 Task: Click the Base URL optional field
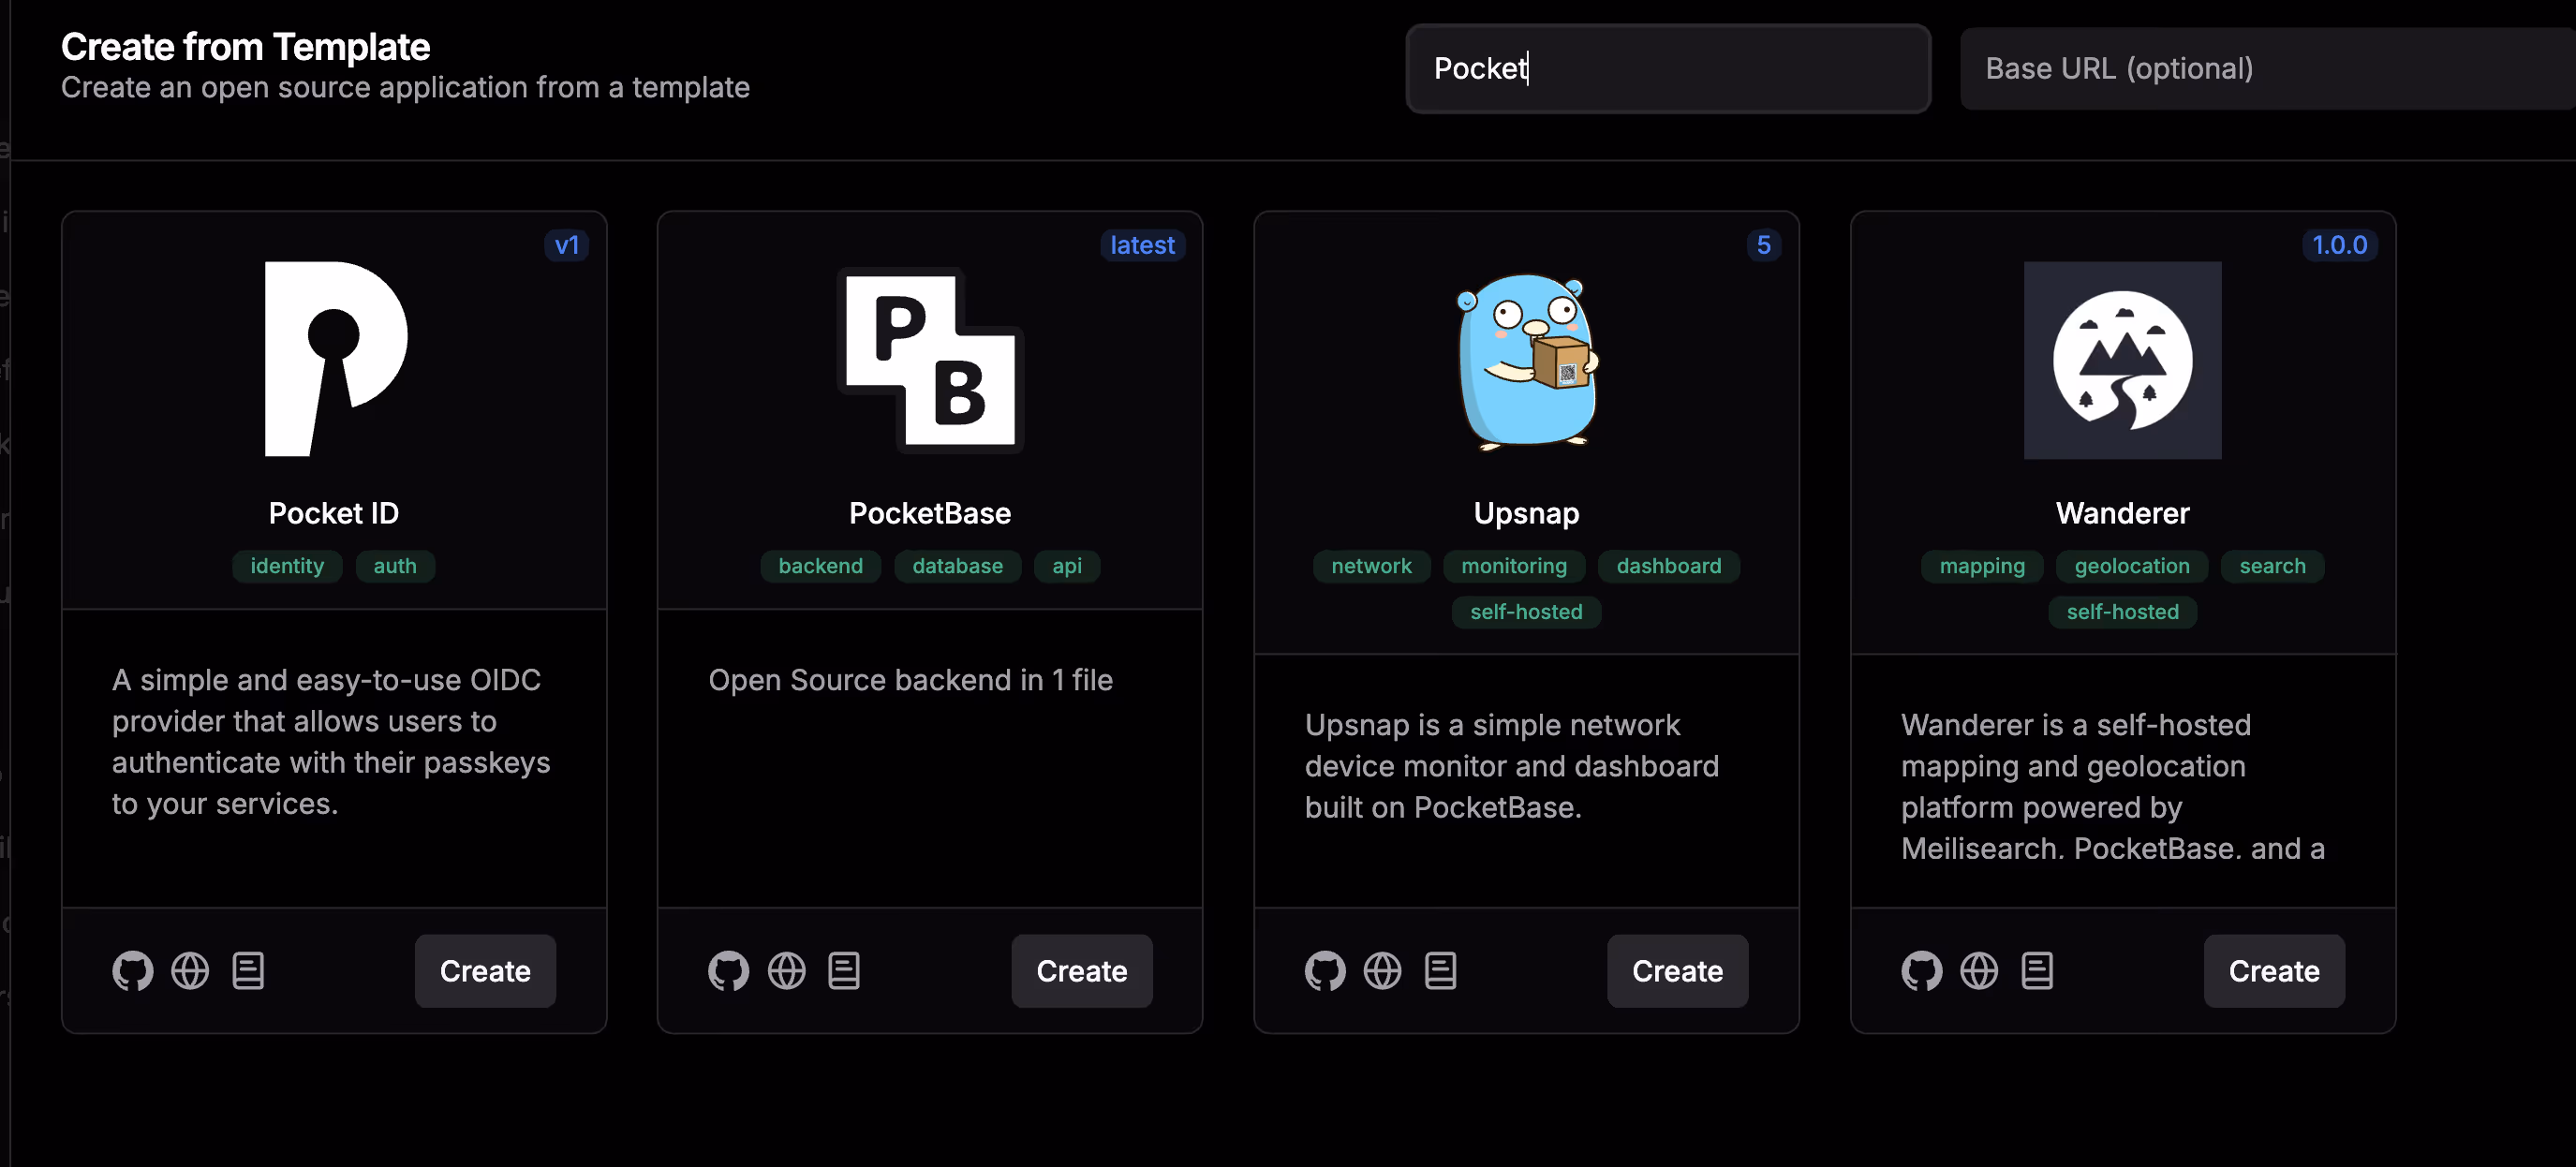point(2265,68)
